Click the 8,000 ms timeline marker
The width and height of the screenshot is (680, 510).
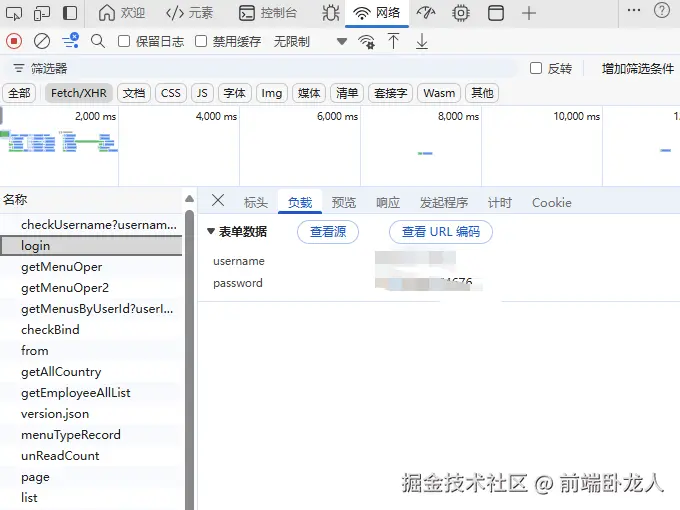click(458, 116)
